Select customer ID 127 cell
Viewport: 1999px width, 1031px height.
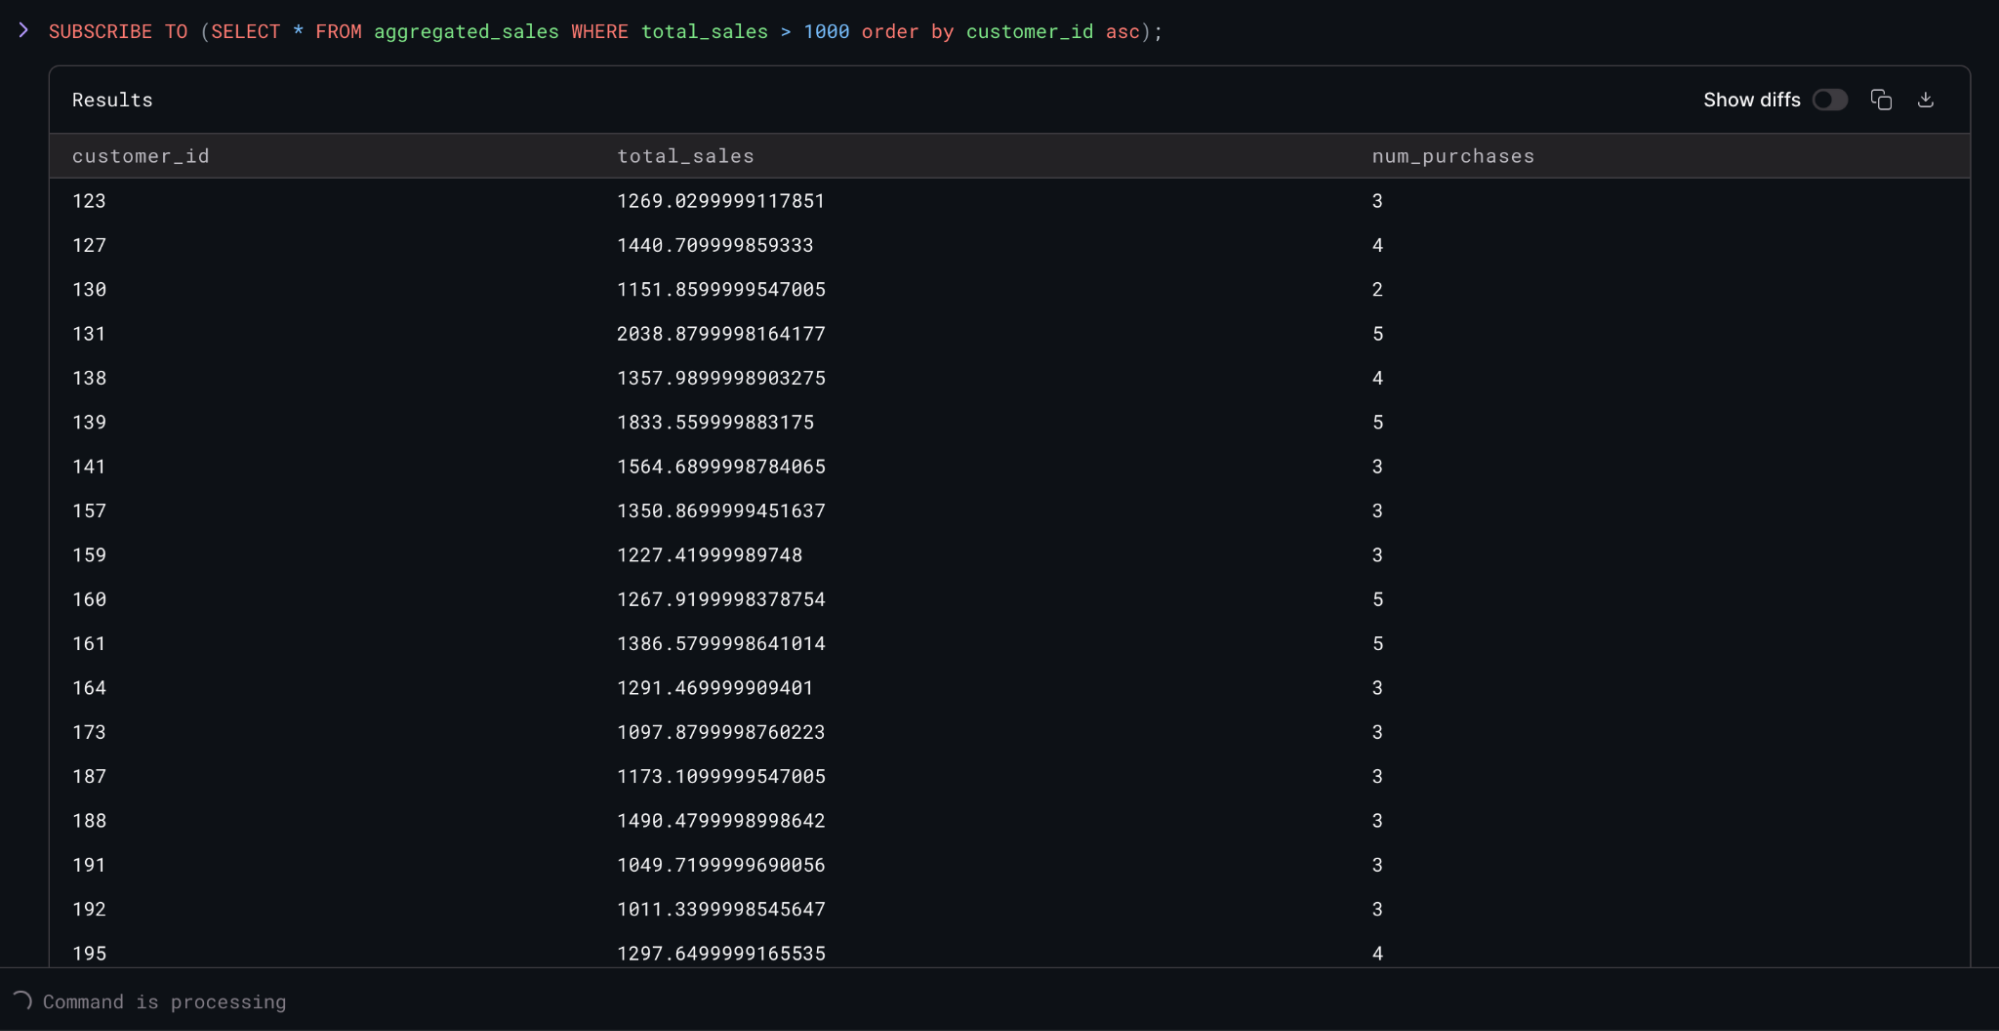[x=89, y=245]
